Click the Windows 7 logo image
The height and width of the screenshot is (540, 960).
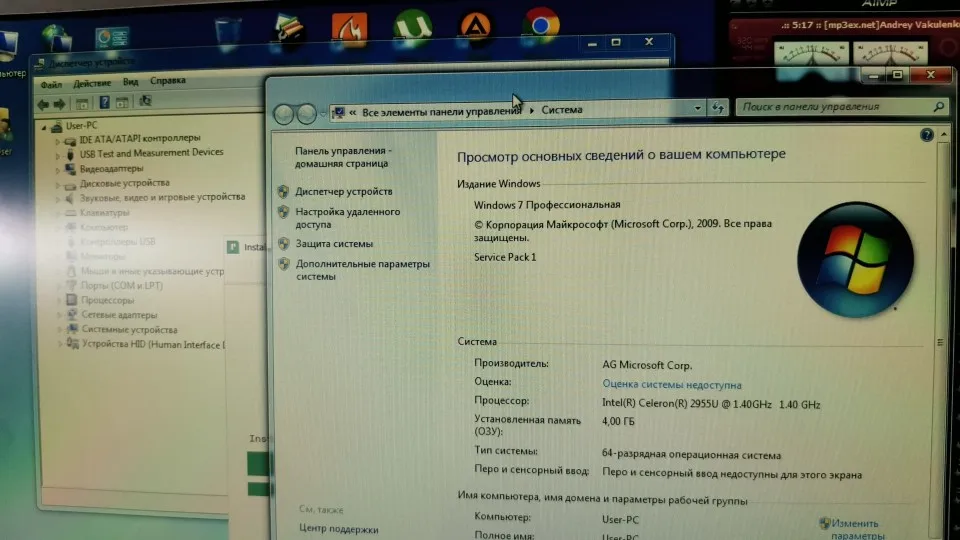pos(855,260)
